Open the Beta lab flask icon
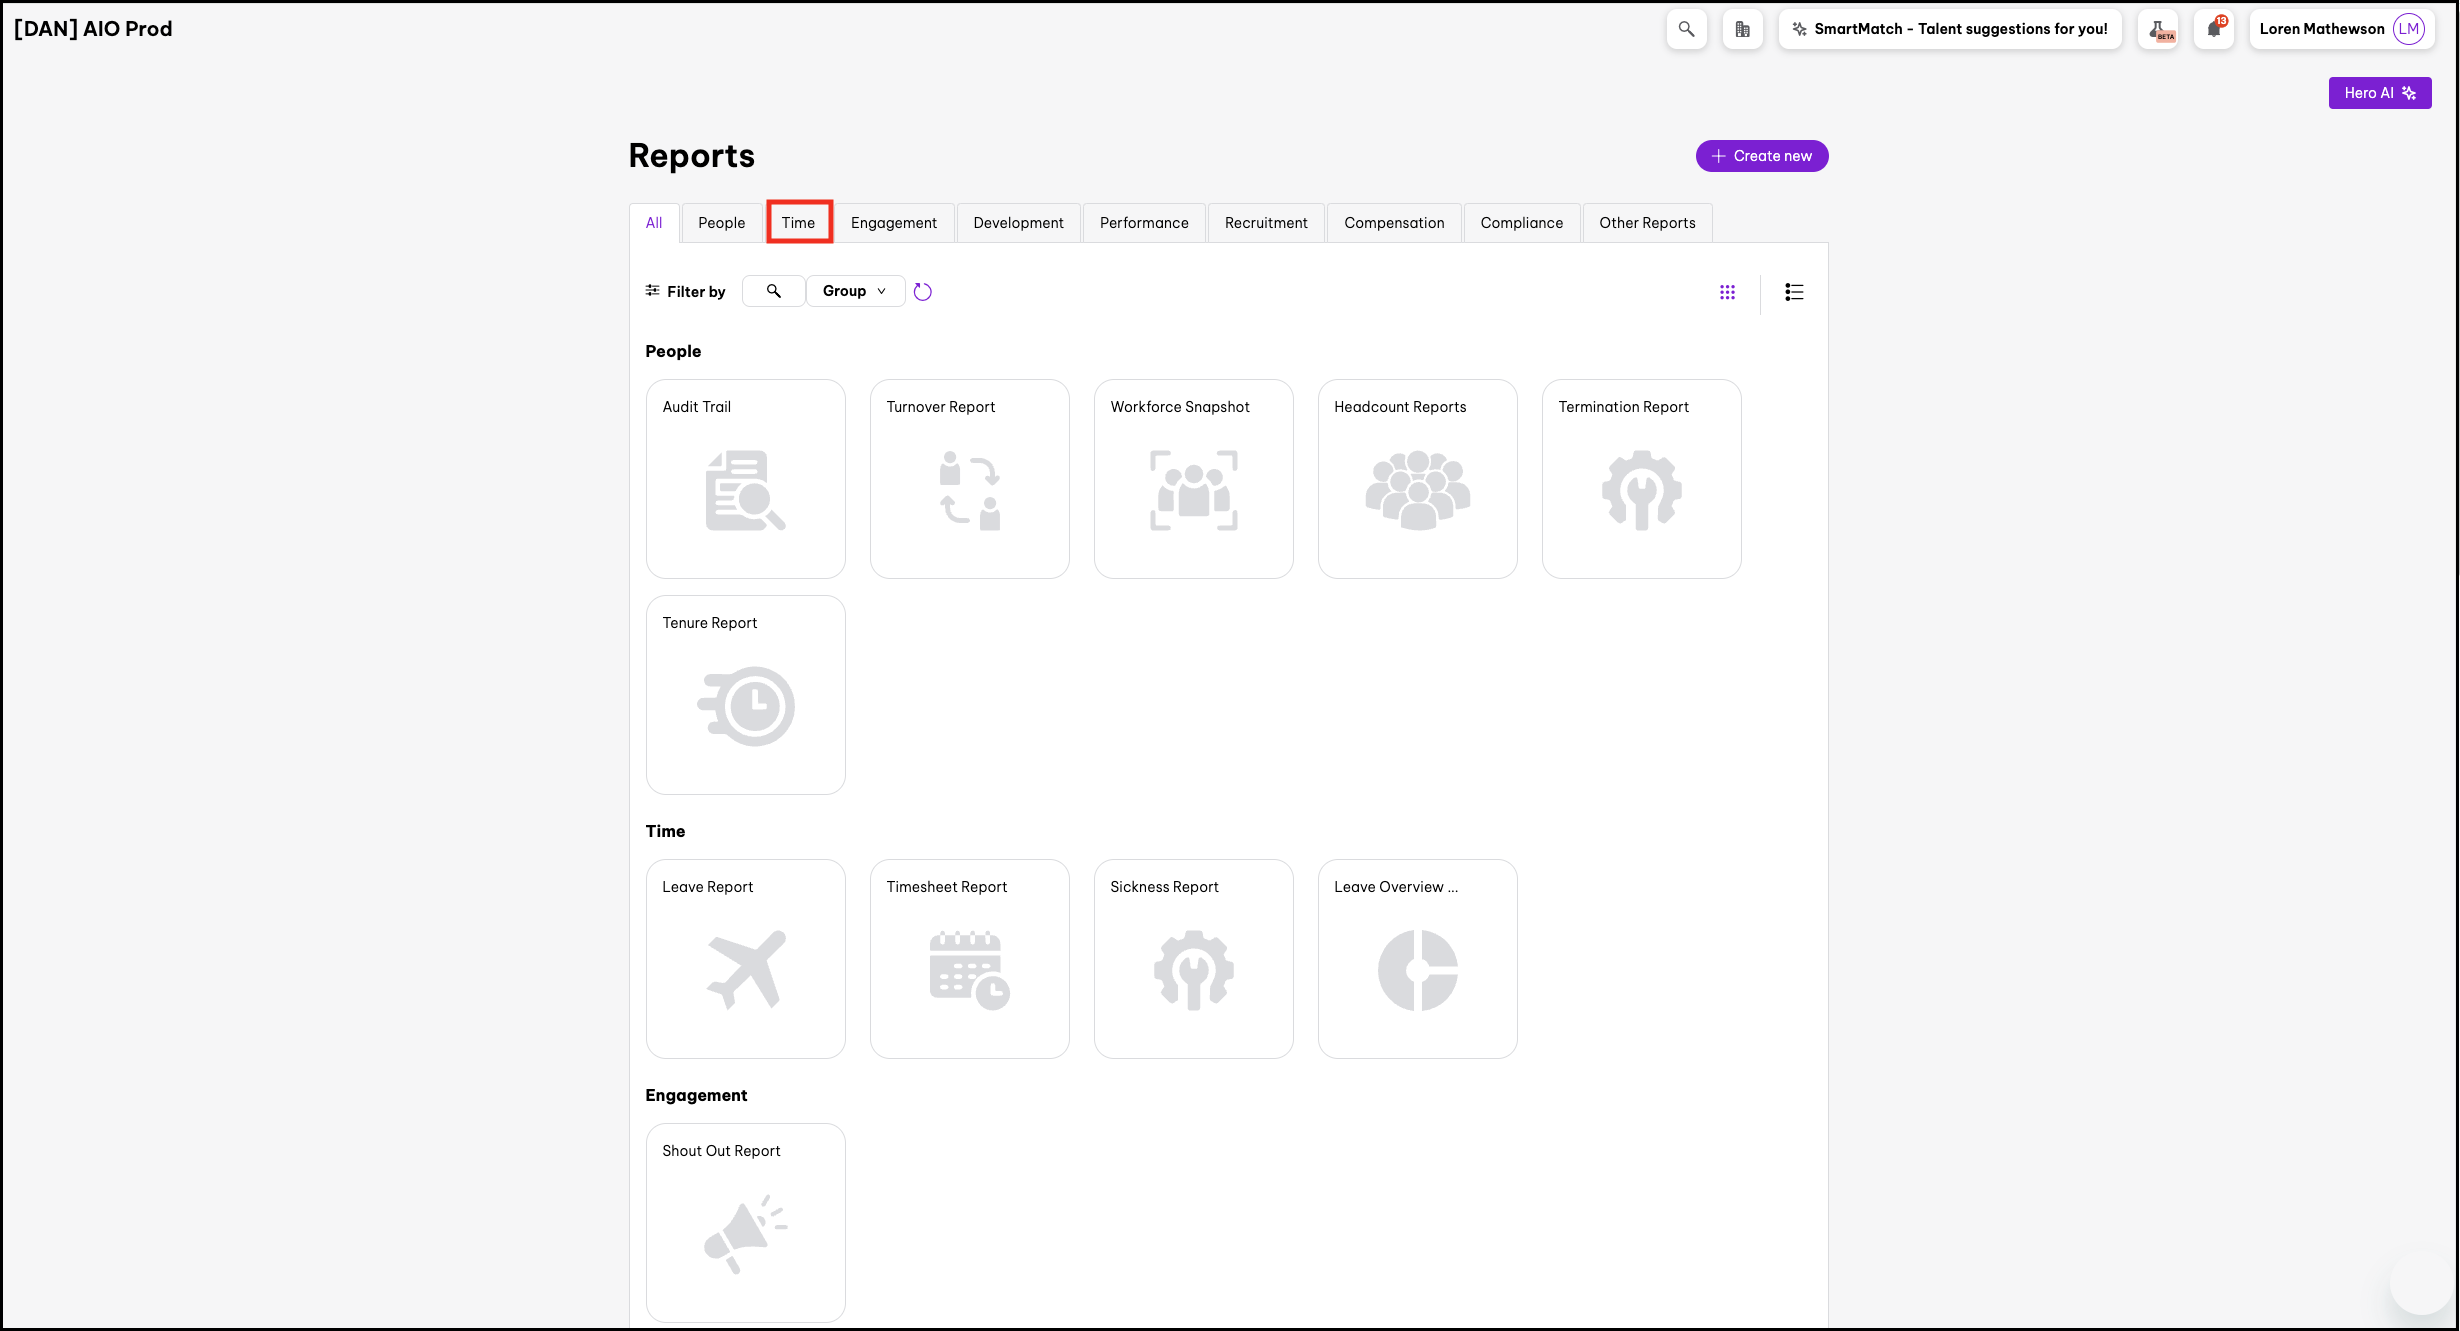Image resolution: width=2460 pixels, height=1331 pixels. click(x=2159, y=29)
